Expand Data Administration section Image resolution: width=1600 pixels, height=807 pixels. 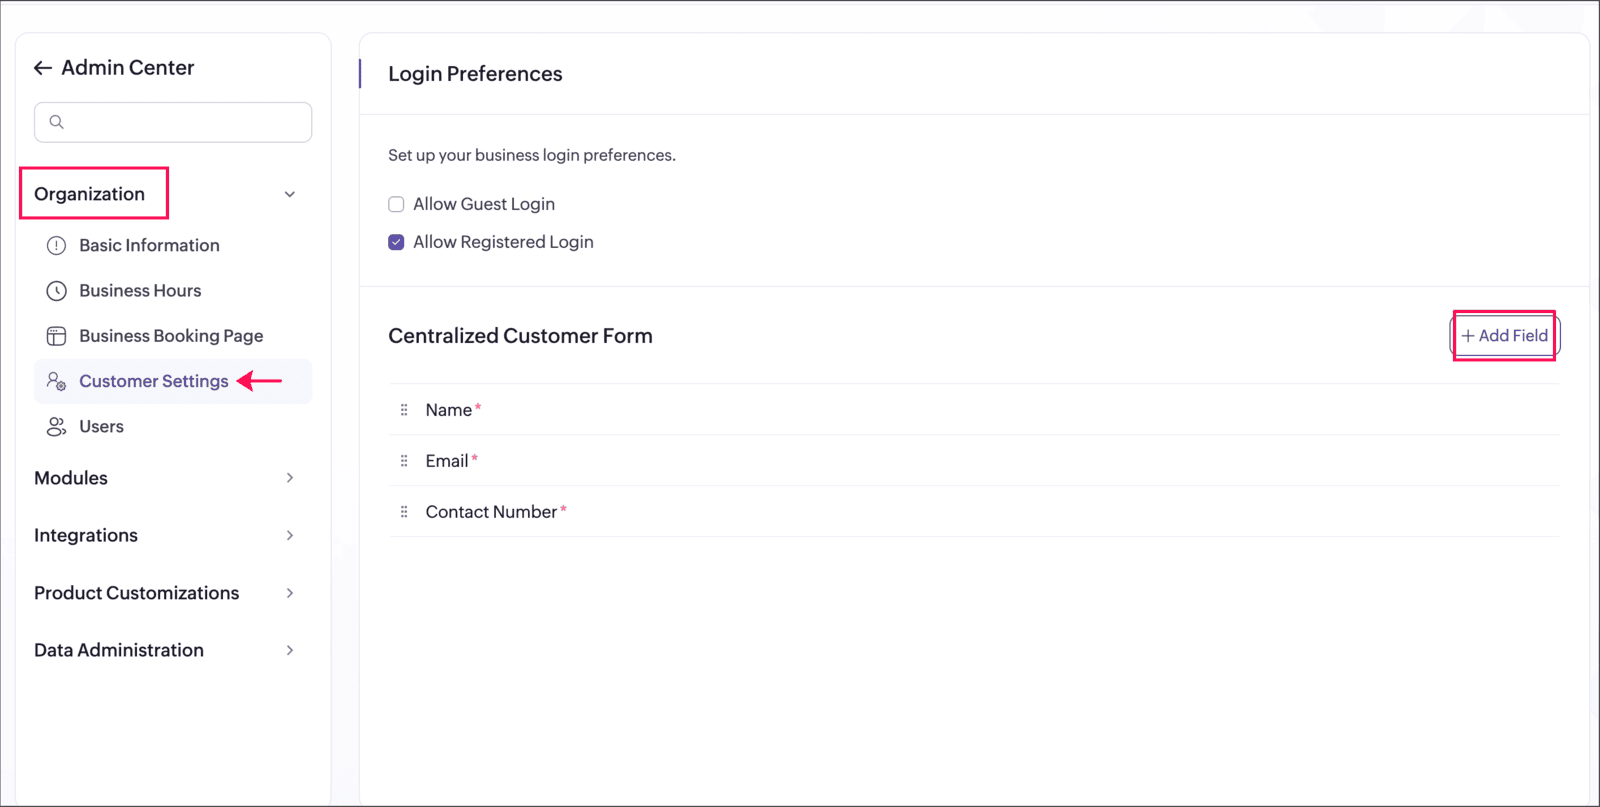(290, 651)
